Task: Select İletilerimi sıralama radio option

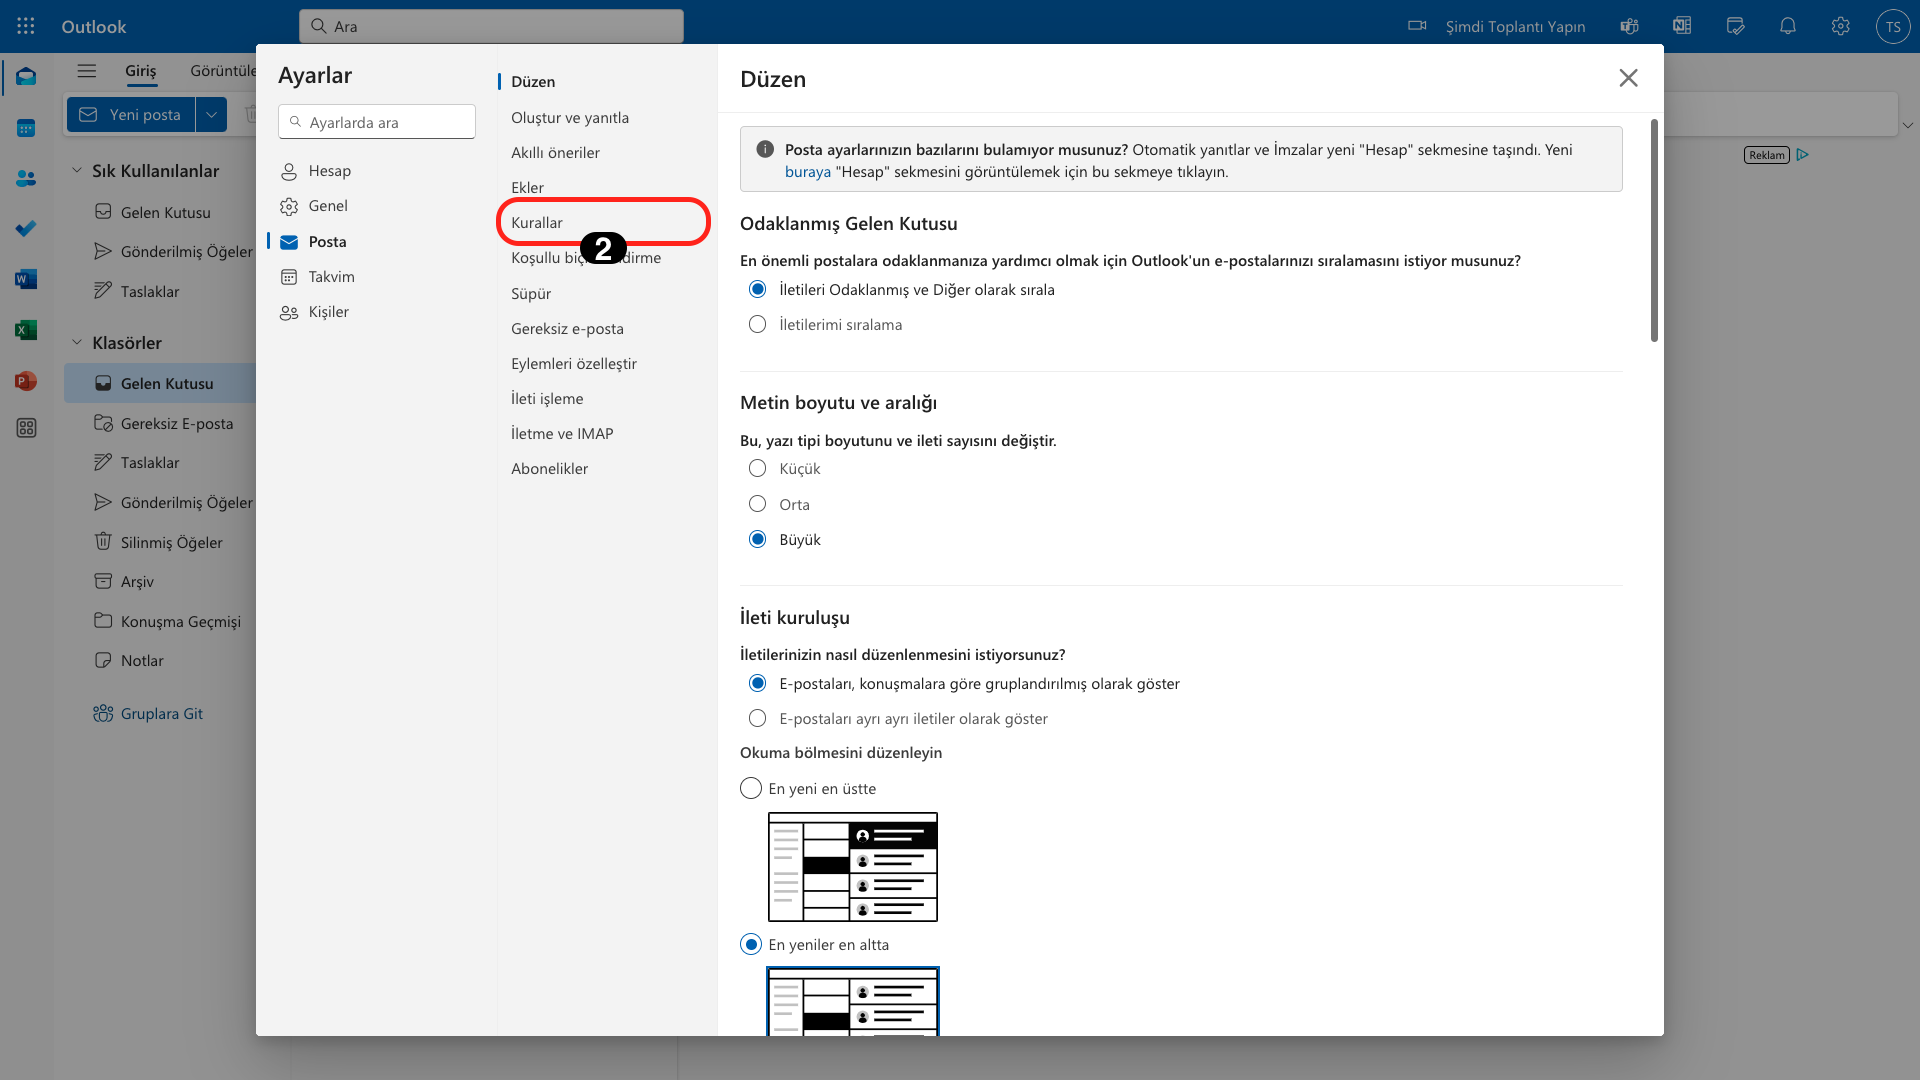Action: (x=758, y=324)
